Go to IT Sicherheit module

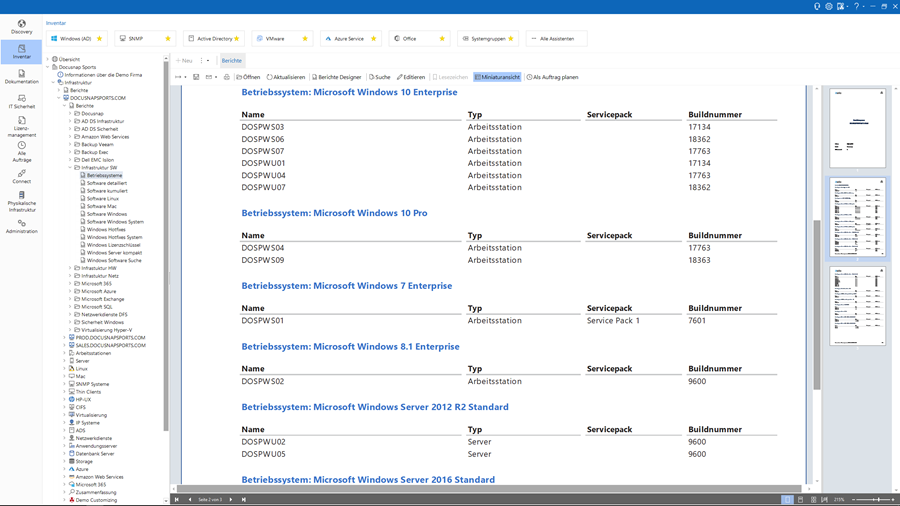coord(21,102)
